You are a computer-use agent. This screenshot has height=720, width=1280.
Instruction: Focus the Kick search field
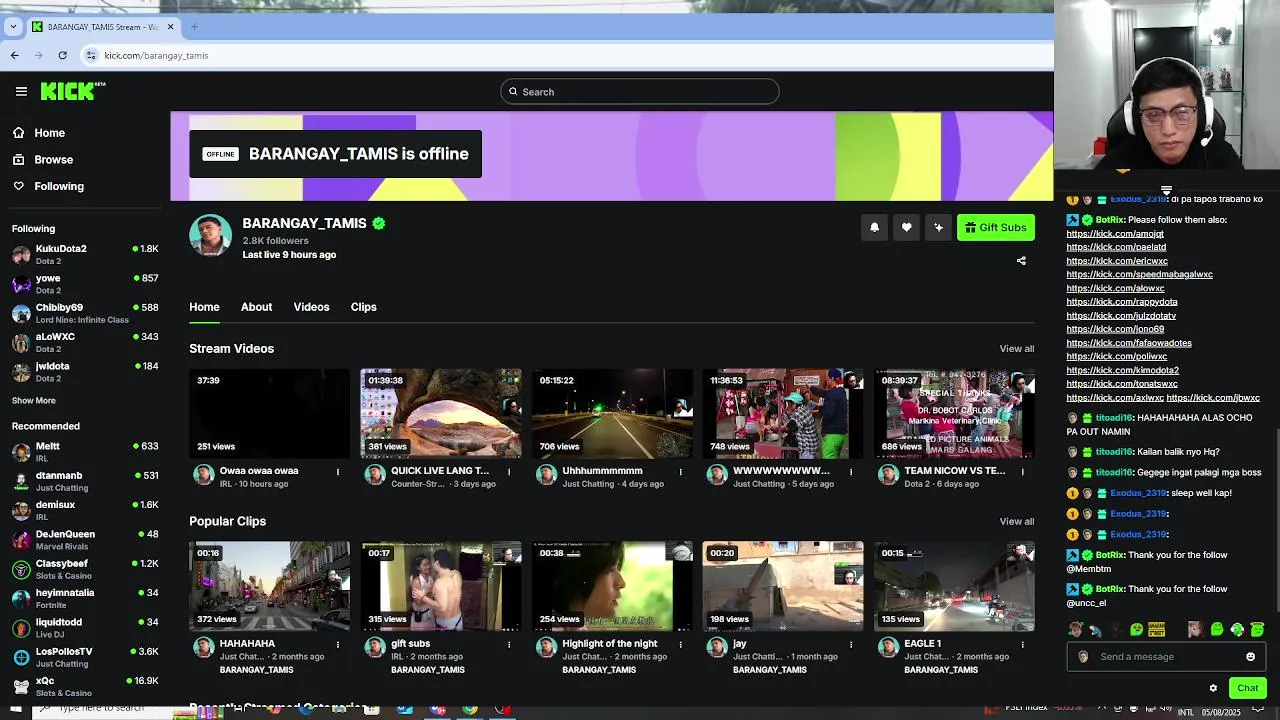click(639, 91)
